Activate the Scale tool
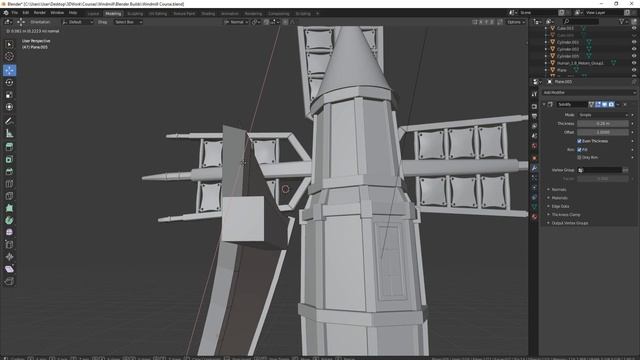Viewport: 640px width, 360px height. (x=9, y=95)
